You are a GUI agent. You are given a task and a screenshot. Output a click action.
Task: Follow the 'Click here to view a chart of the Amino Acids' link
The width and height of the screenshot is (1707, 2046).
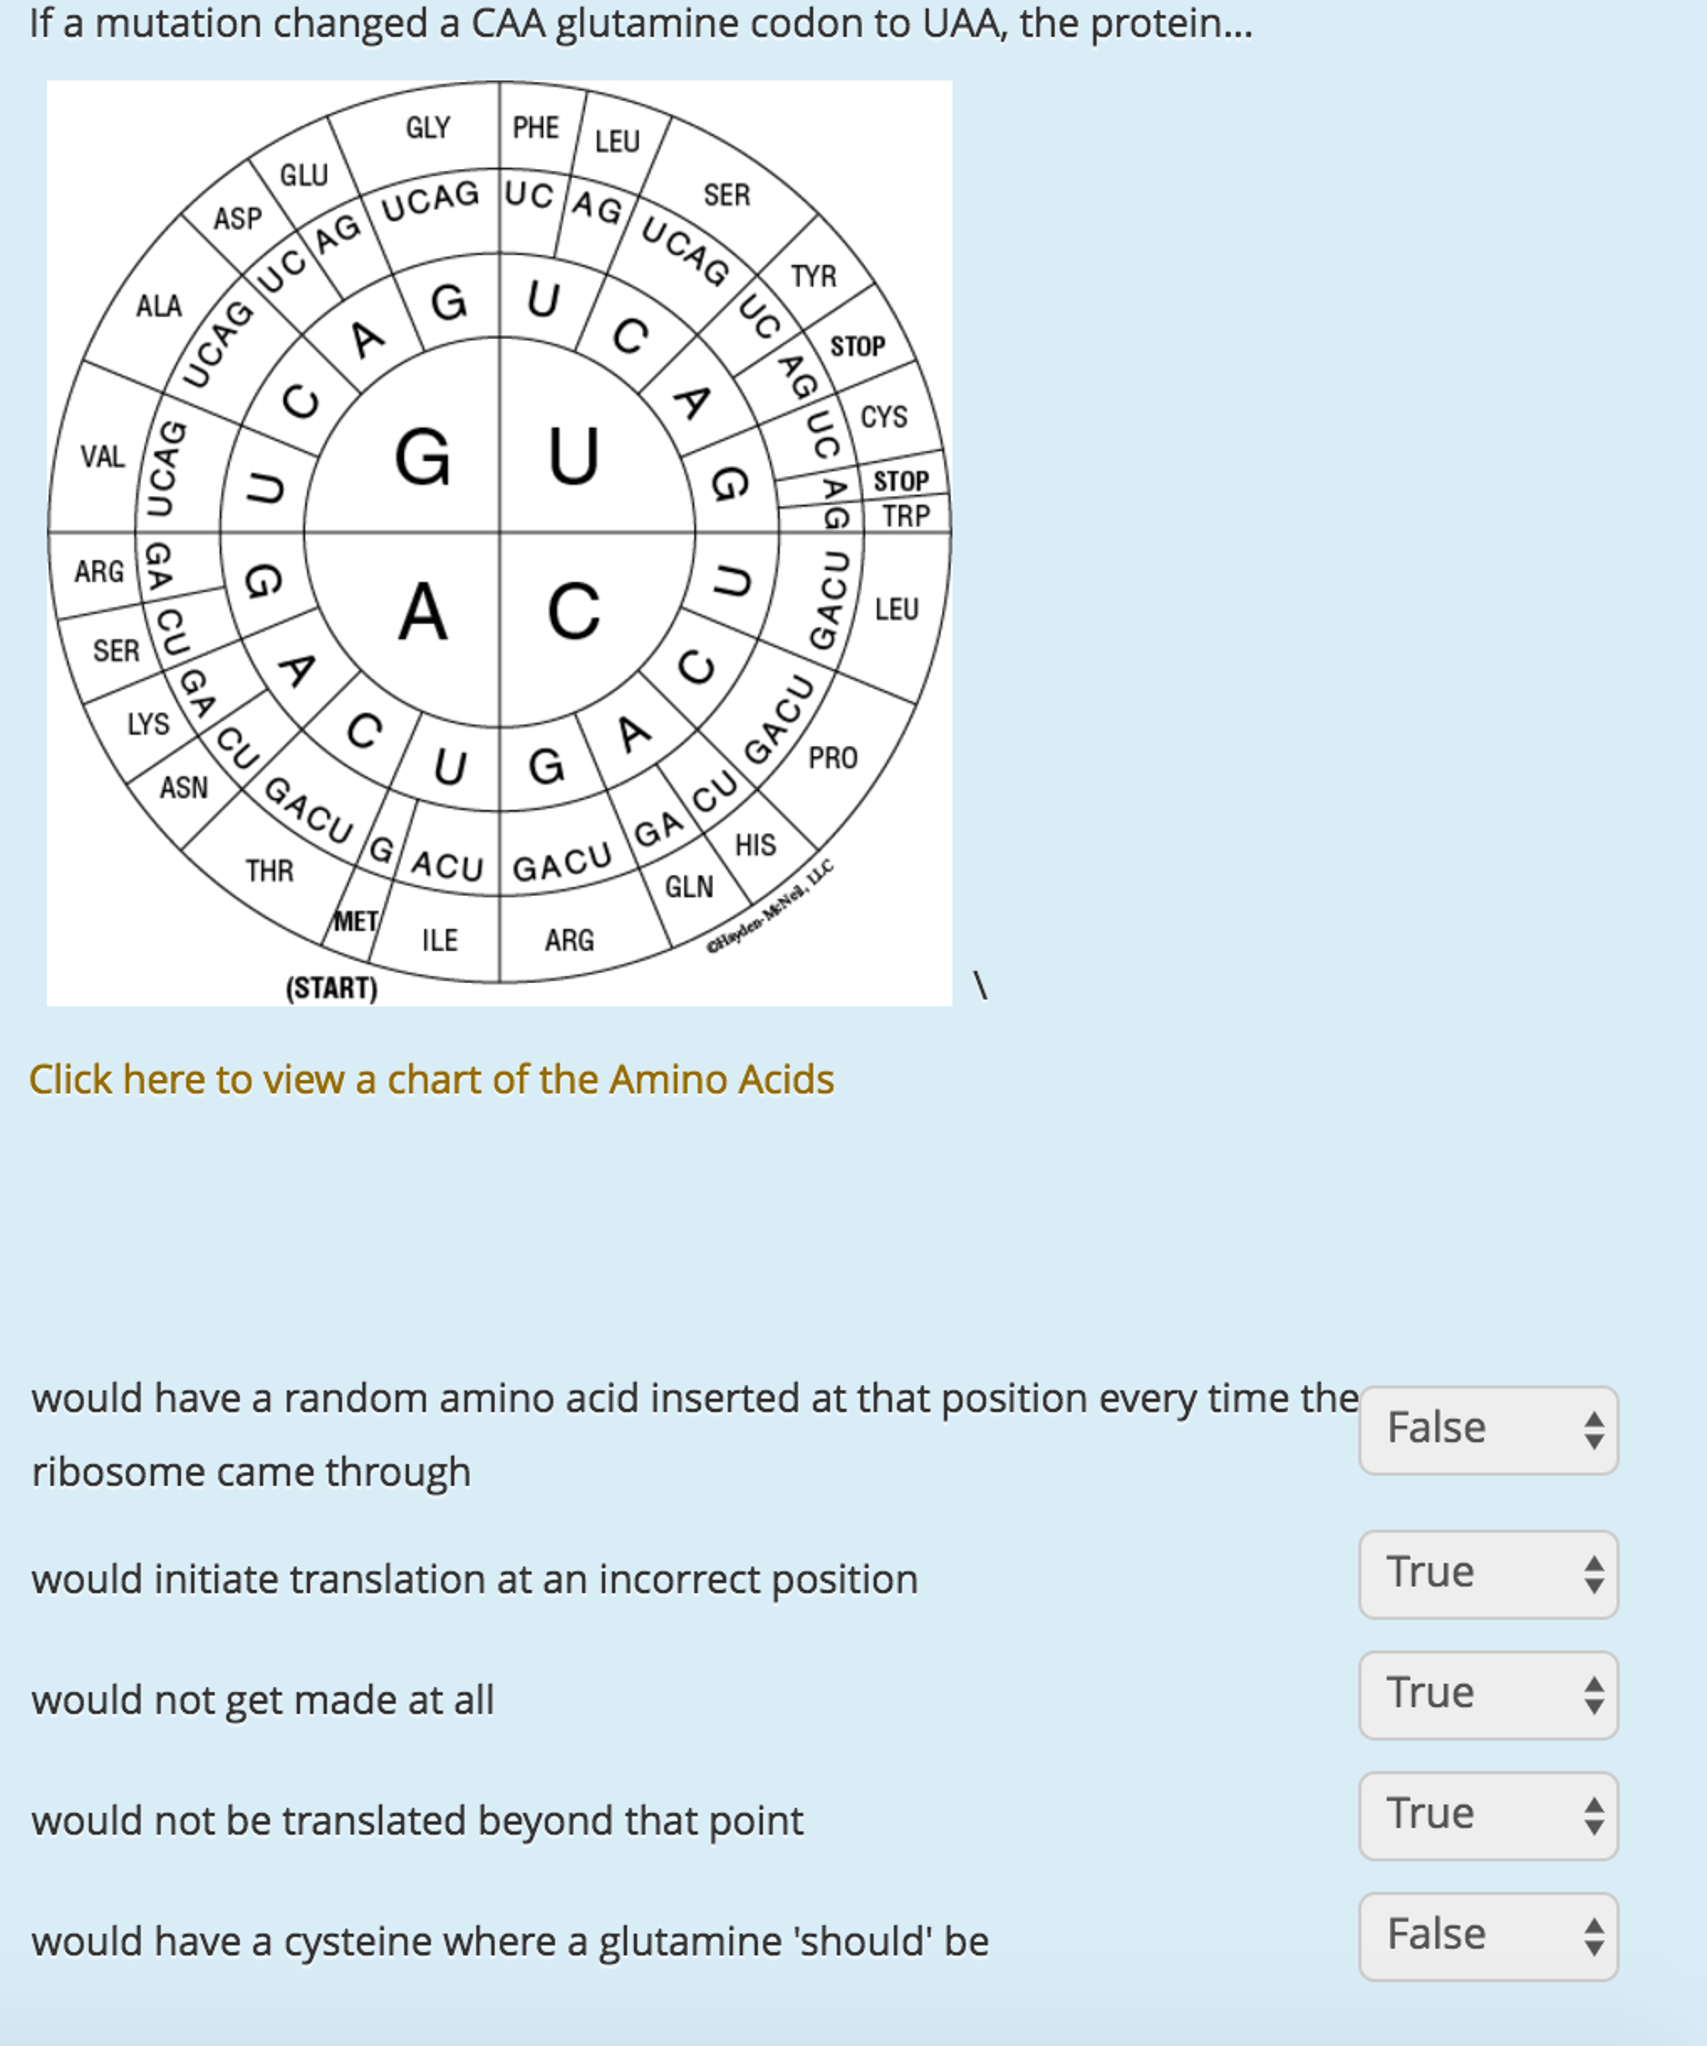point(431,1080)
